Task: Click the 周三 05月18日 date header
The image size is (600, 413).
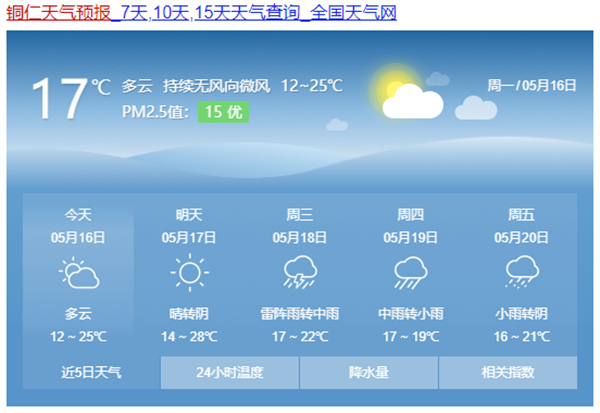Action: (300, 226)
